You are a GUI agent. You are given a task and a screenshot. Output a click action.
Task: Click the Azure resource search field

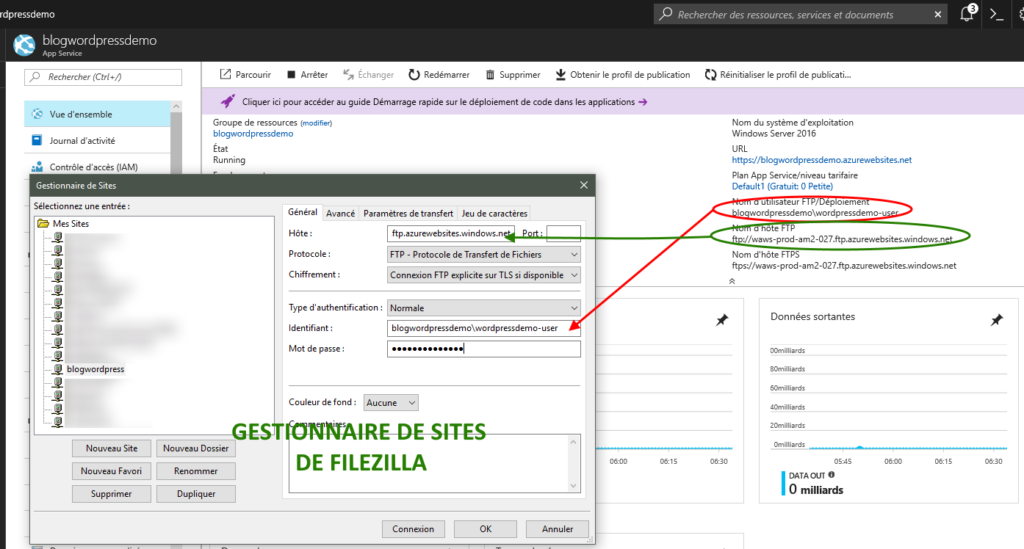click(800, 14)
